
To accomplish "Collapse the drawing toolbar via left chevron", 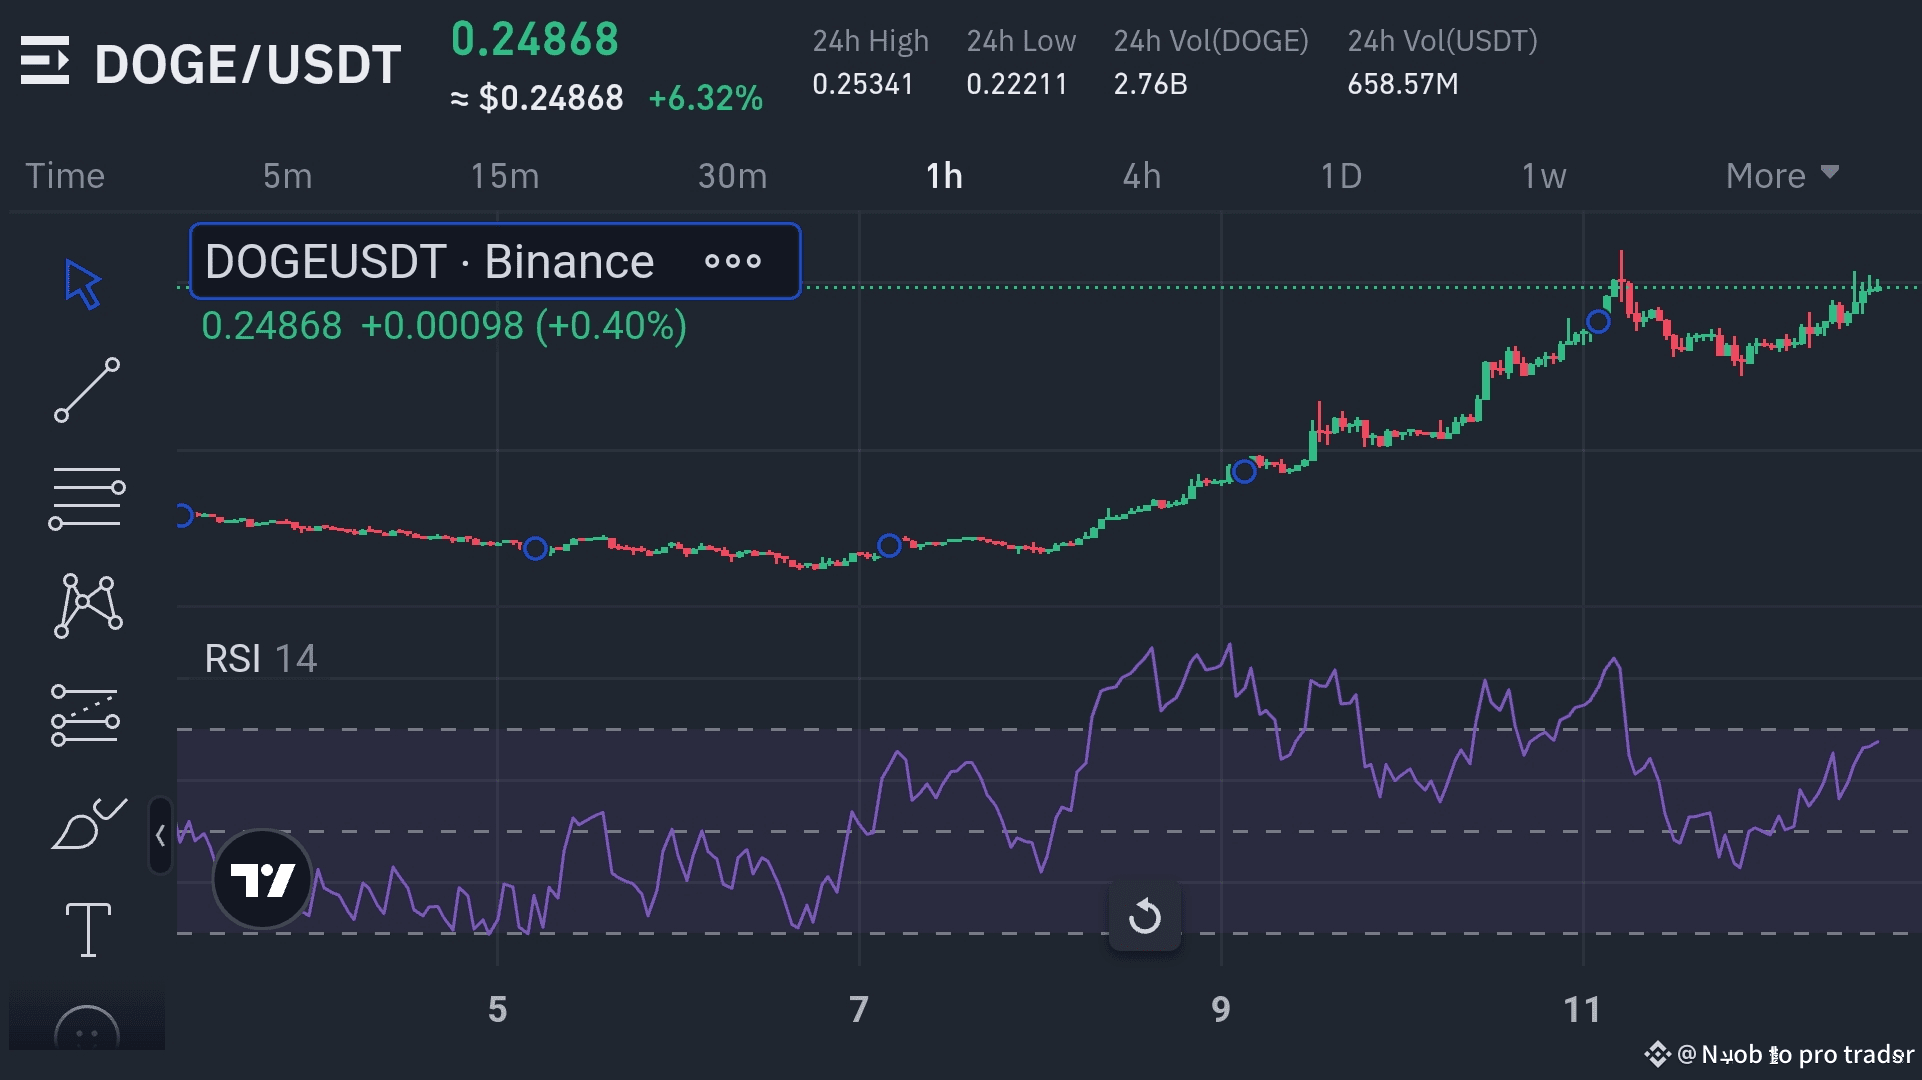I will pyautogui.click(x=160, y=836).
